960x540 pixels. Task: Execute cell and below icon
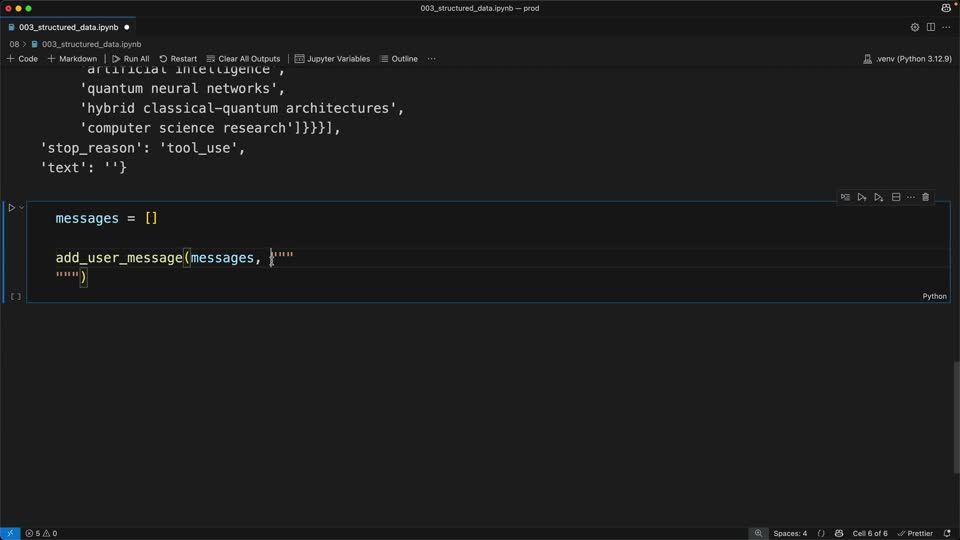tap(879, 197)
